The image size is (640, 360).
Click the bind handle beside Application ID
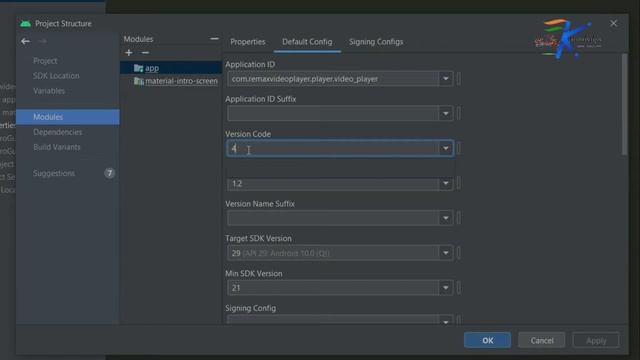(459, 79)
